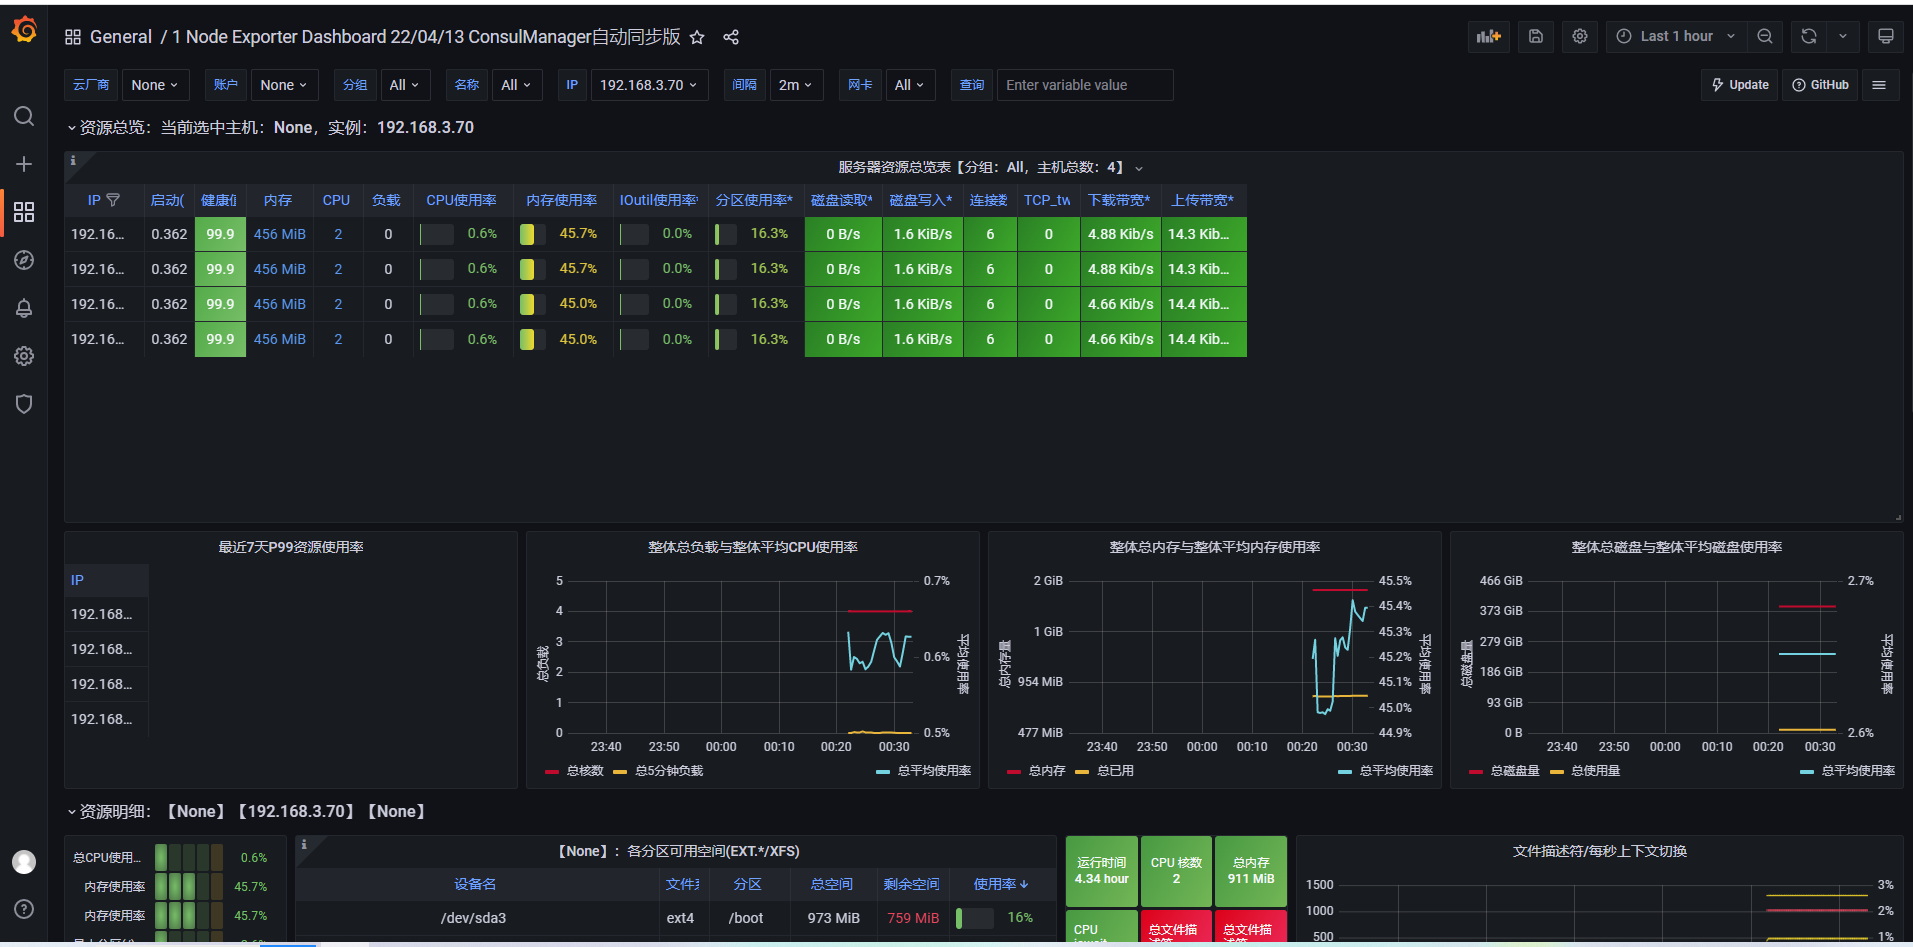Screen dimensions: 1913x947
Task: Show info for server resource table panel
Action: pyautogui.click(x=73, y=160)
